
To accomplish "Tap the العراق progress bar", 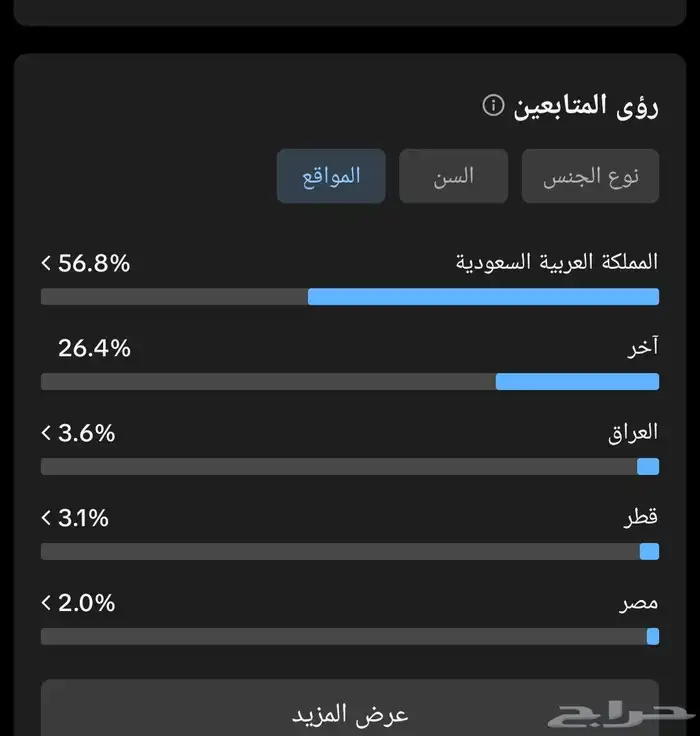I will (x=350, y=466).
